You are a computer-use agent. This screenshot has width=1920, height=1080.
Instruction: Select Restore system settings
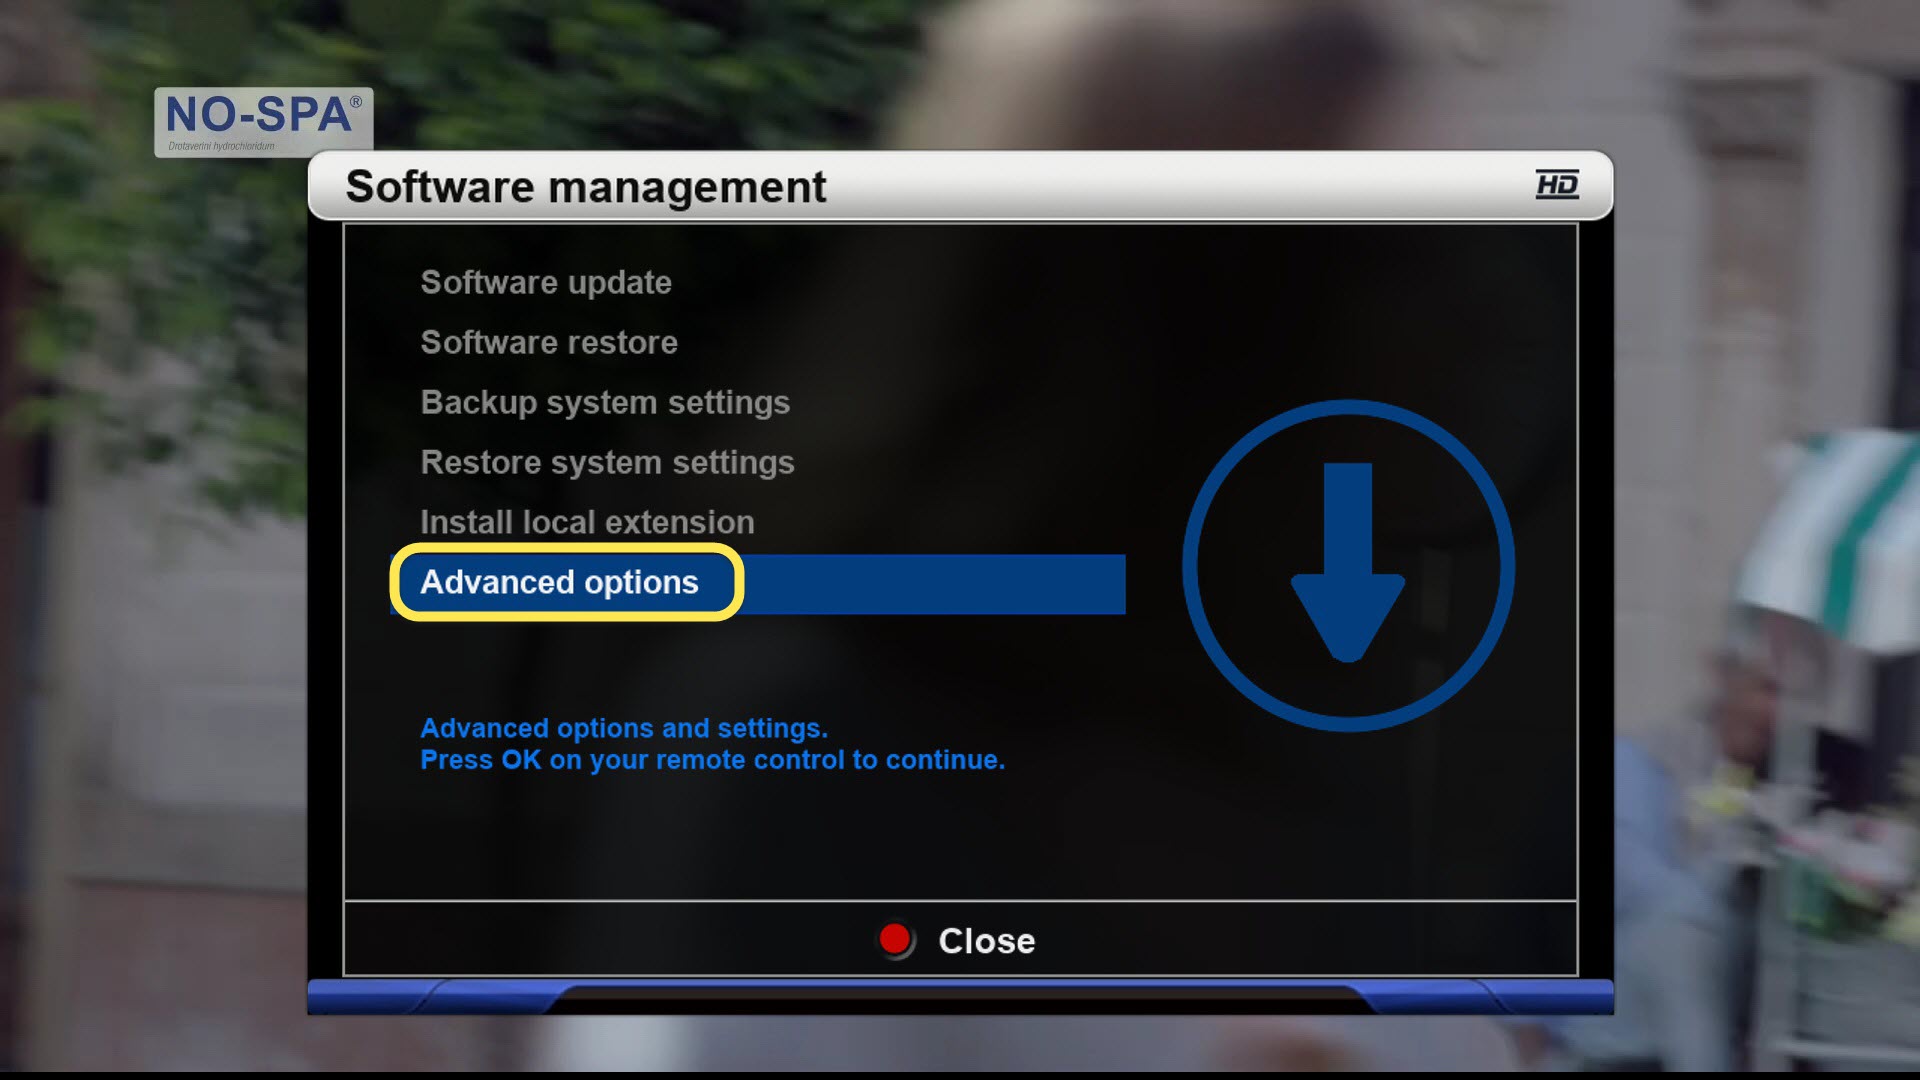pos(607,463)
